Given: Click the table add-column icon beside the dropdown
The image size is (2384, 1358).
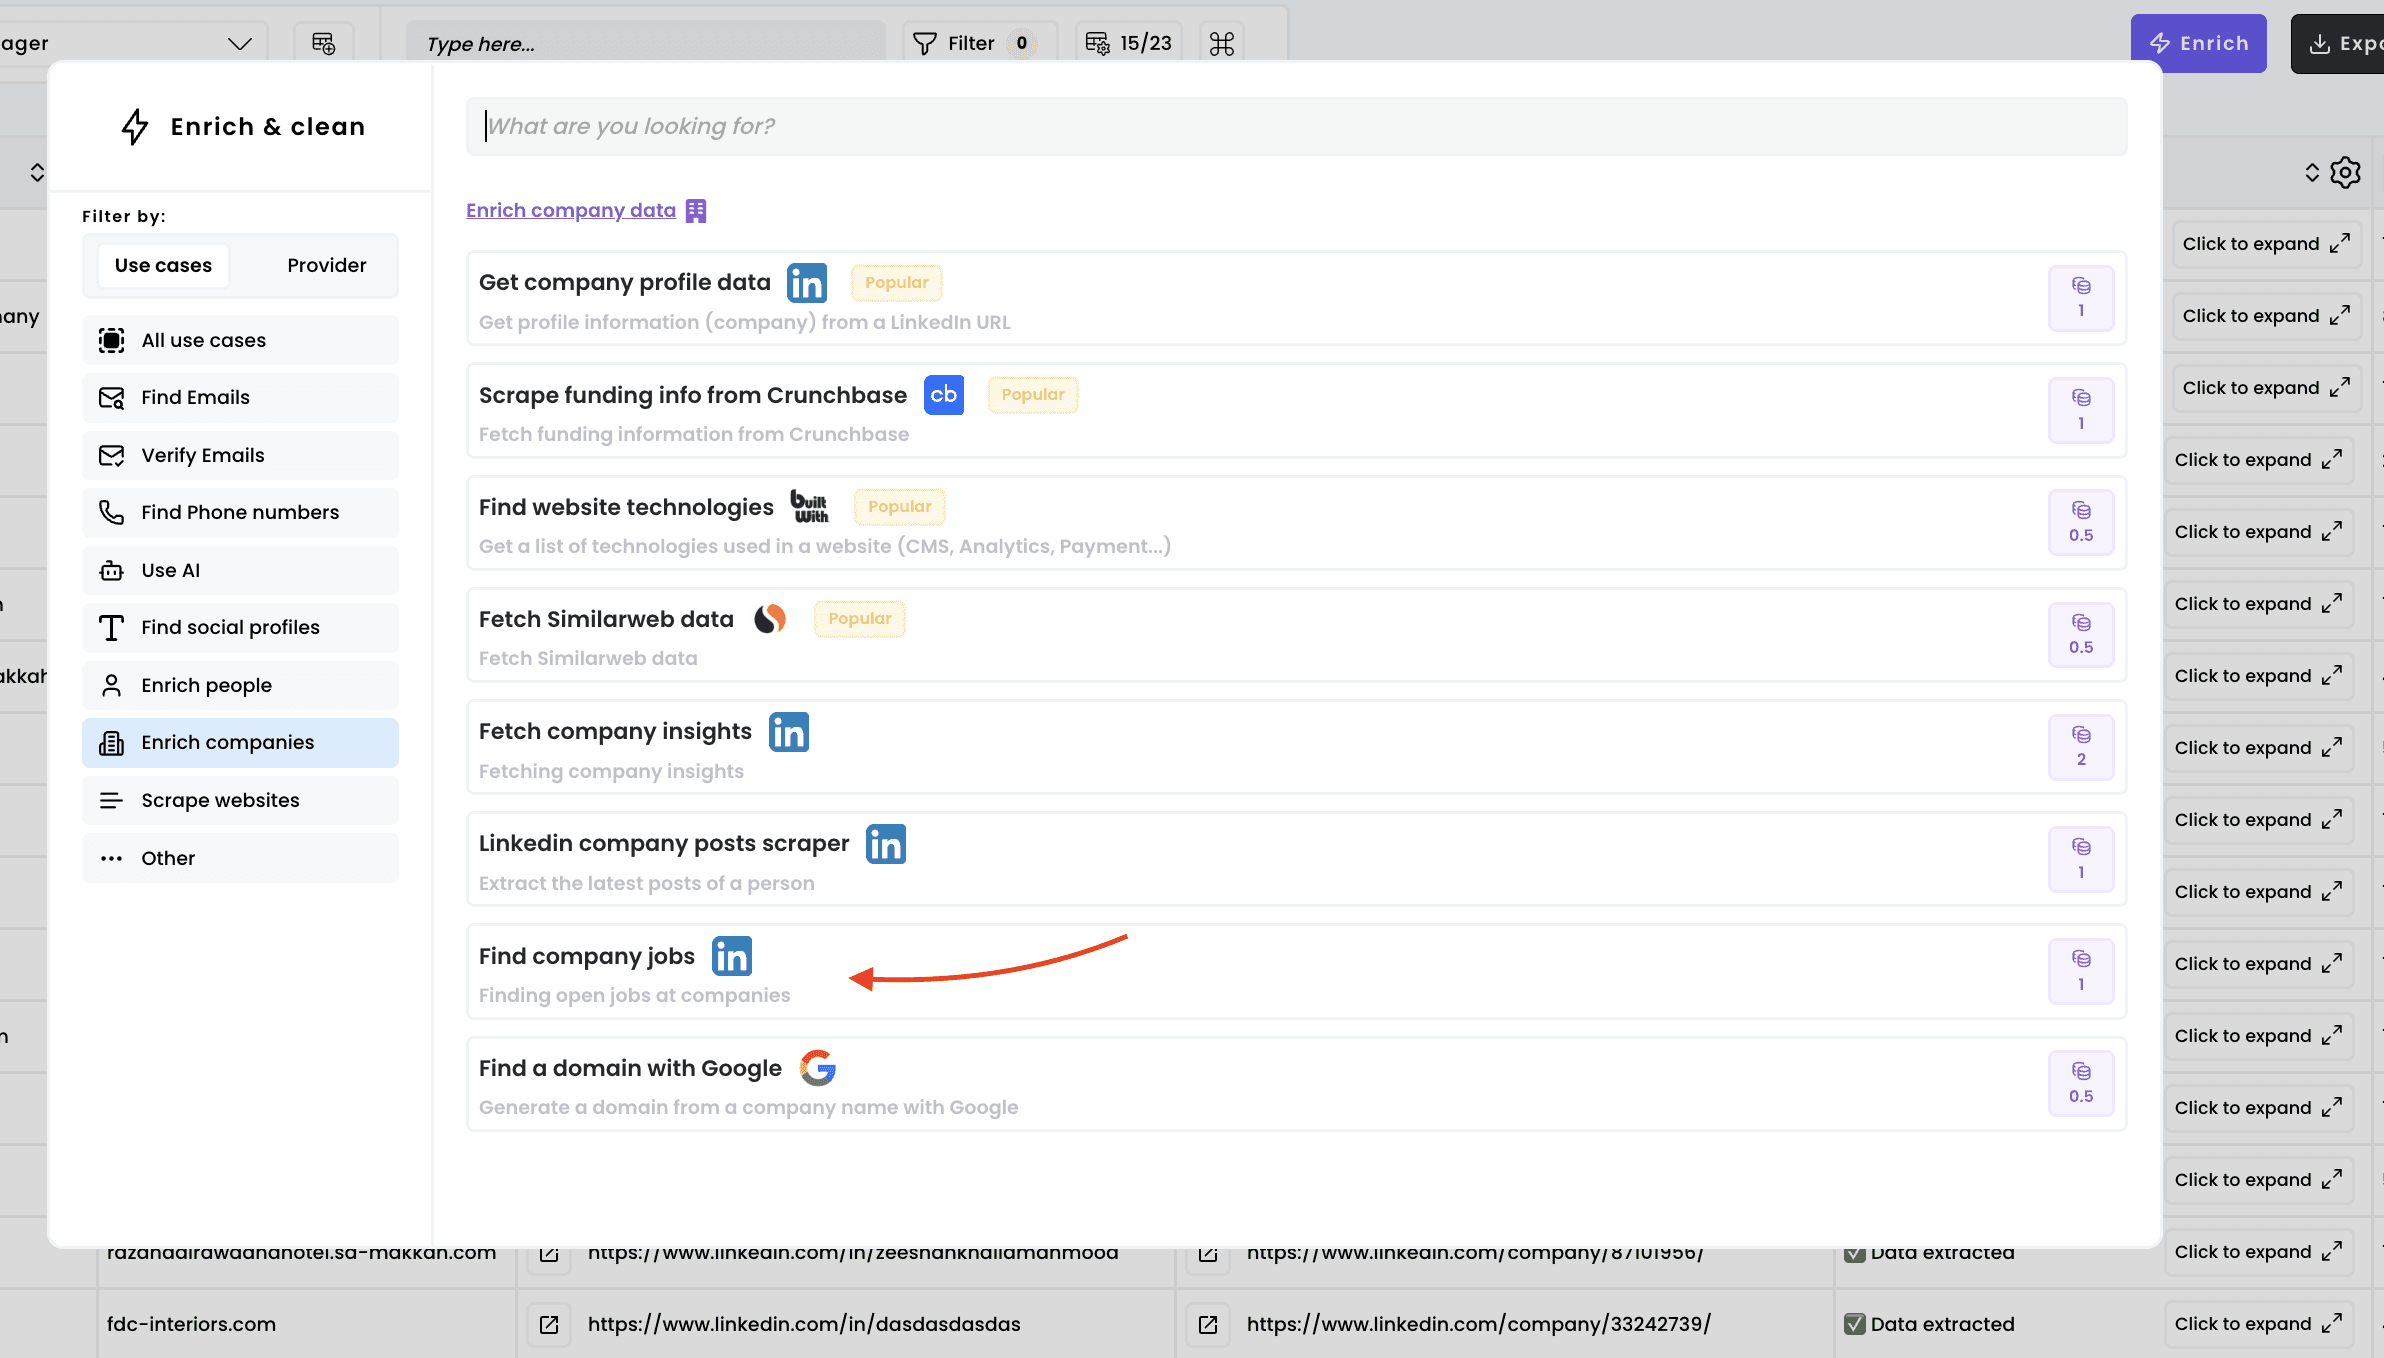Looking at the screenshot, I should click(x=323, y=43).
